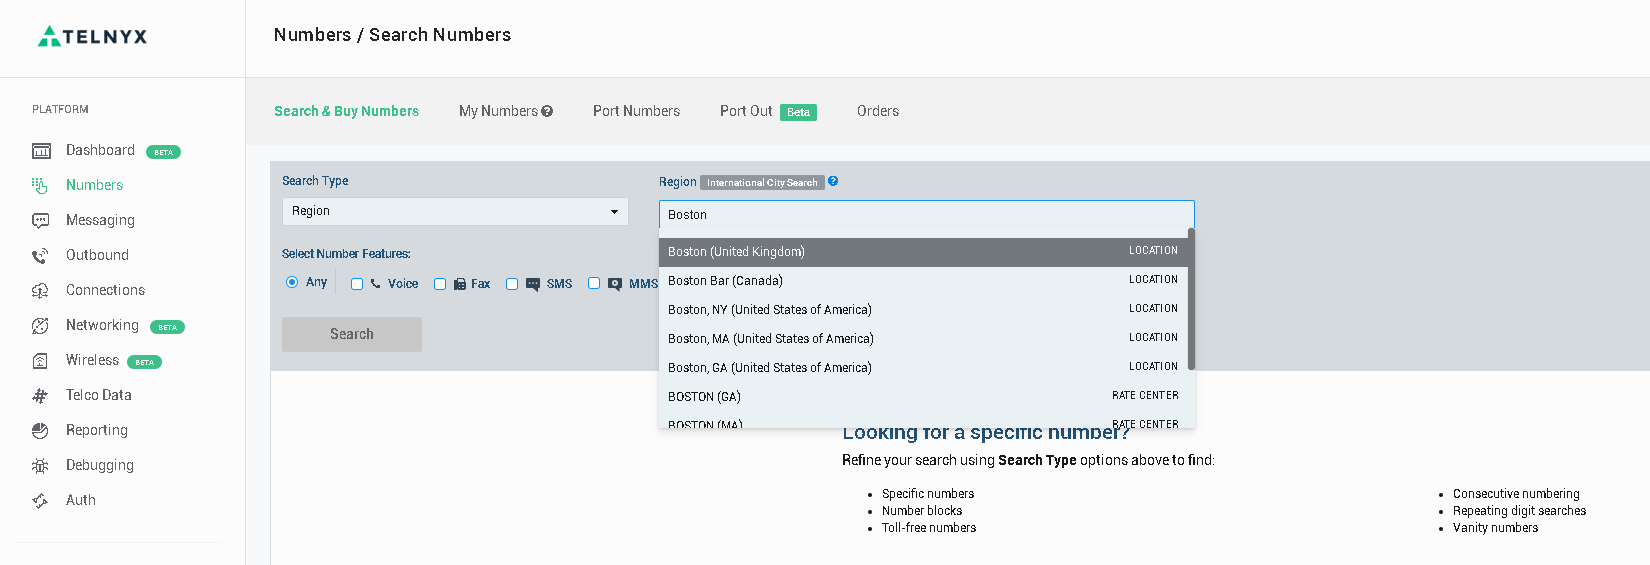Image resolution: width=1650 pixels, height=565 pixels.
Task: Select the Any radio button
Action: [292, 282]
